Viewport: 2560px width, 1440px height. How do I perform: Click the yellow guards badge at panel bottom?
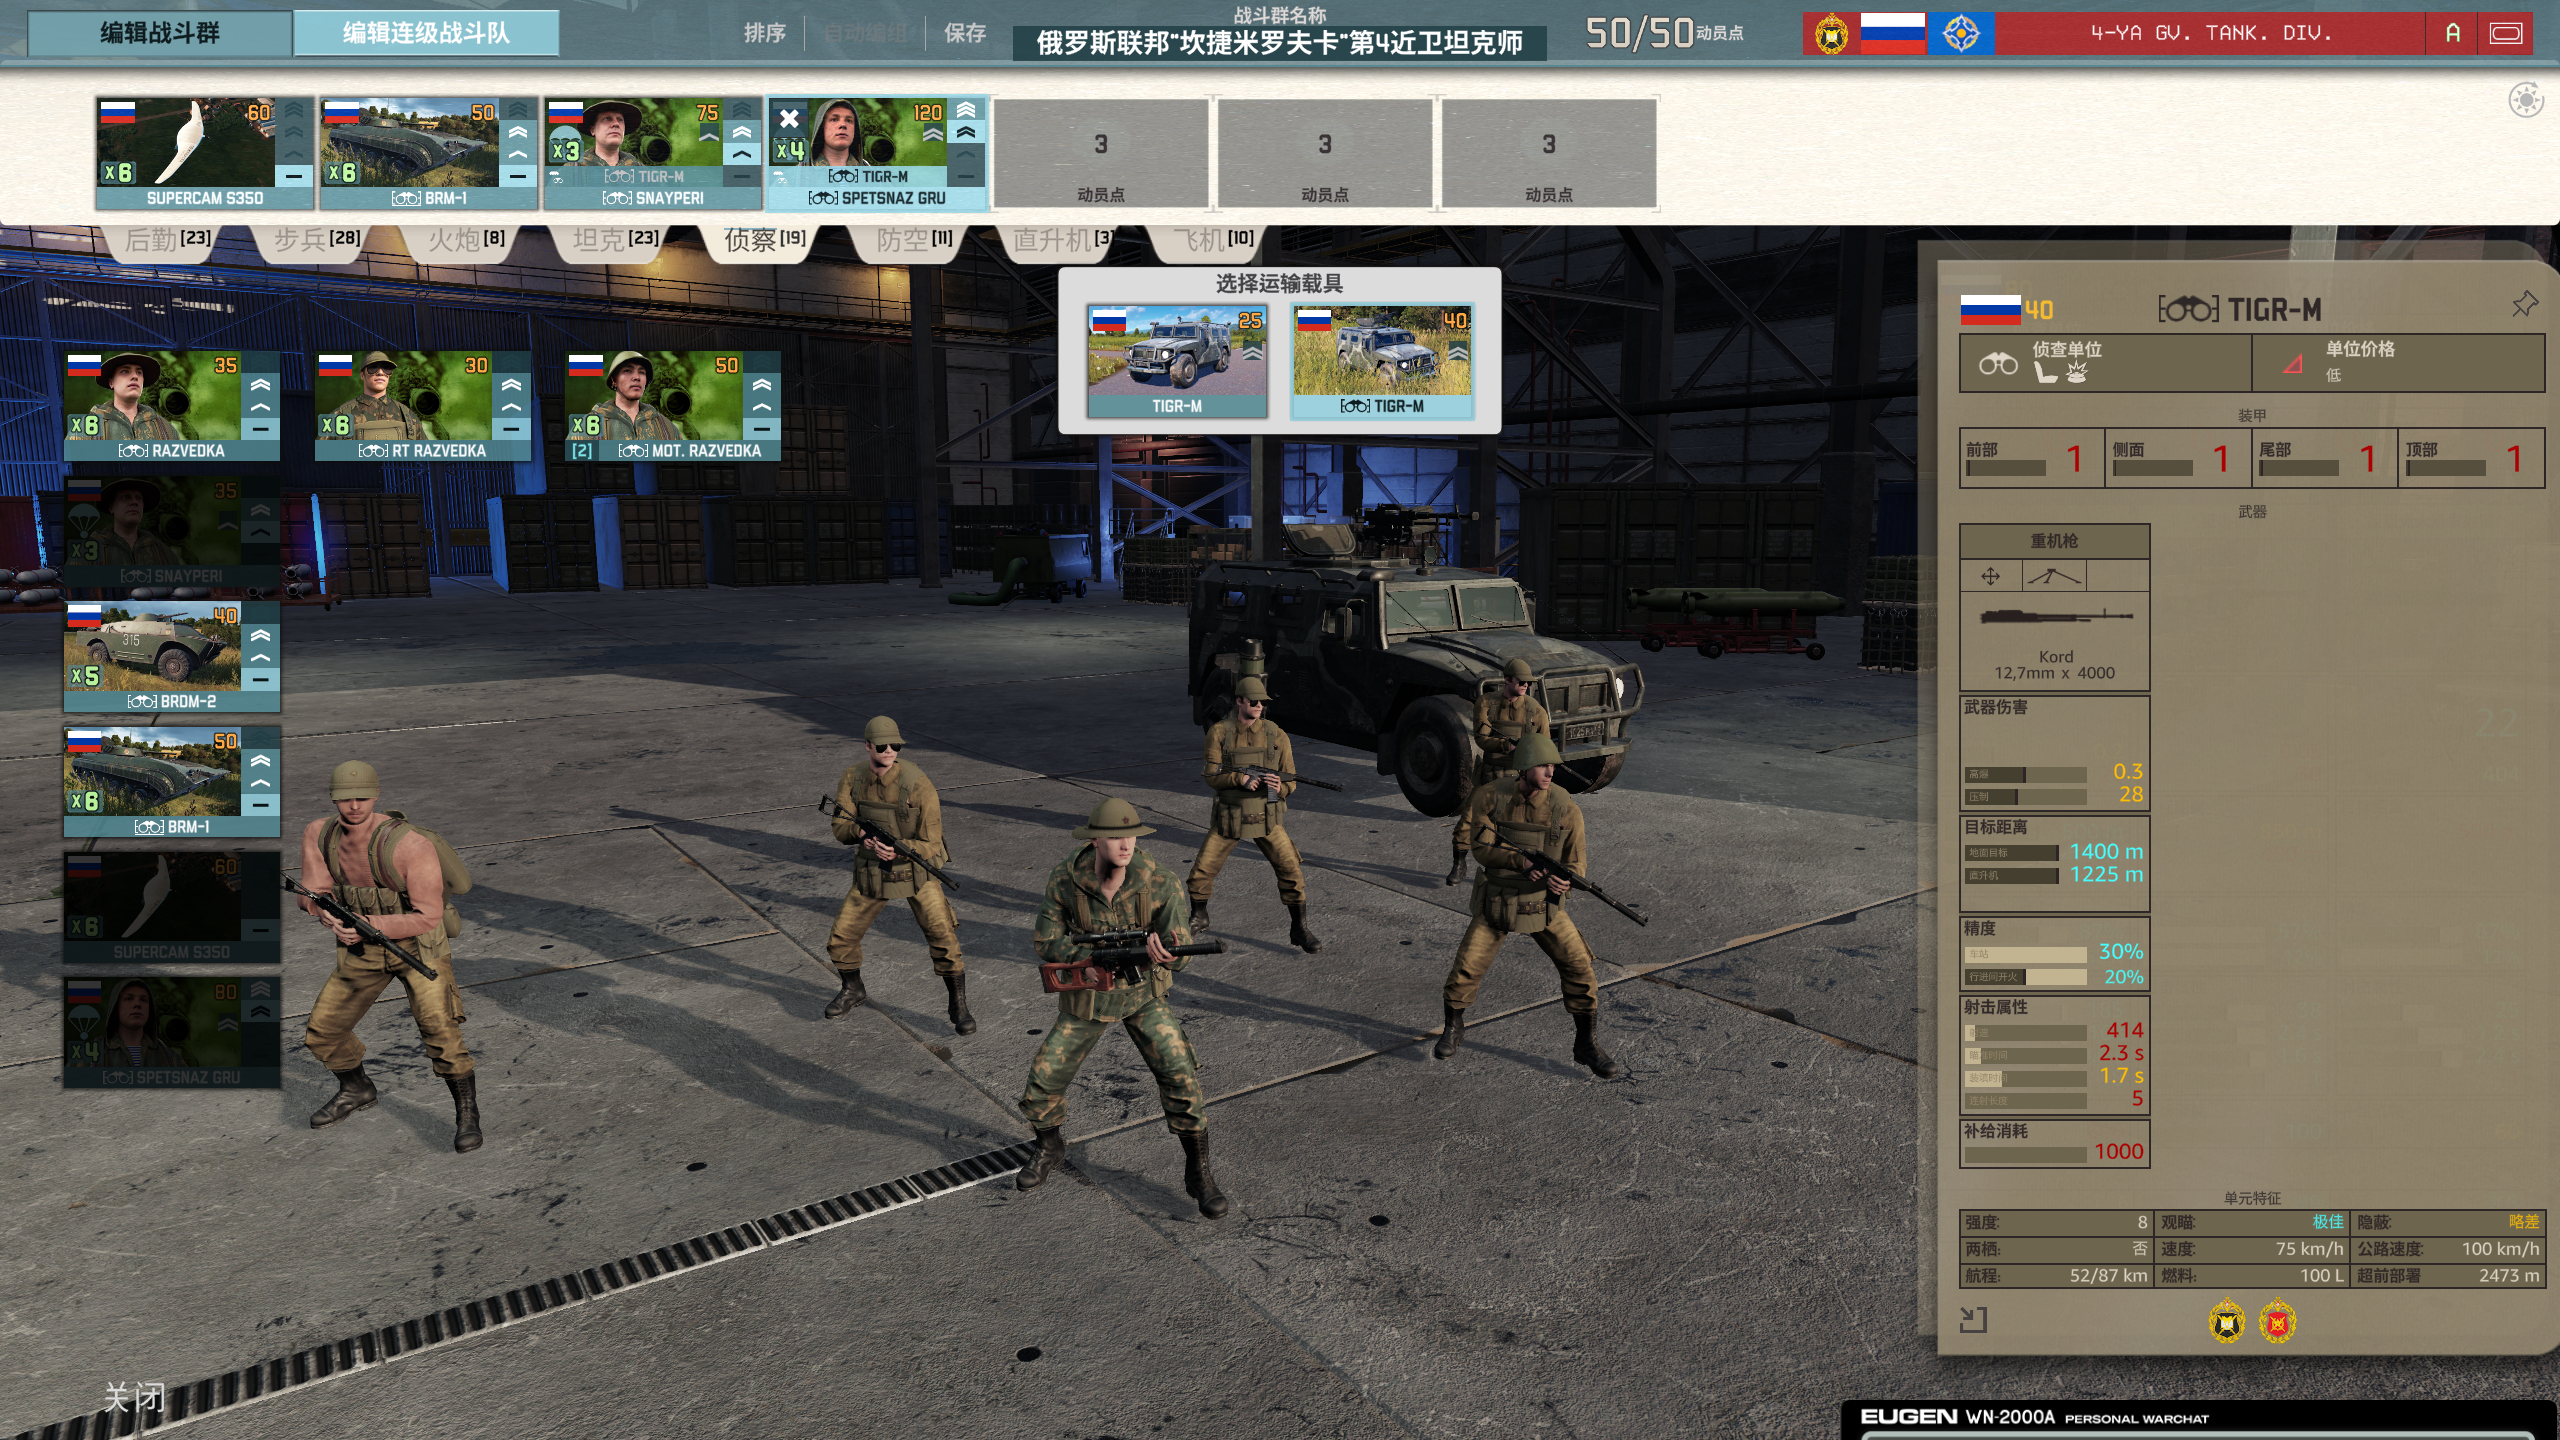click(2227, 1322)
